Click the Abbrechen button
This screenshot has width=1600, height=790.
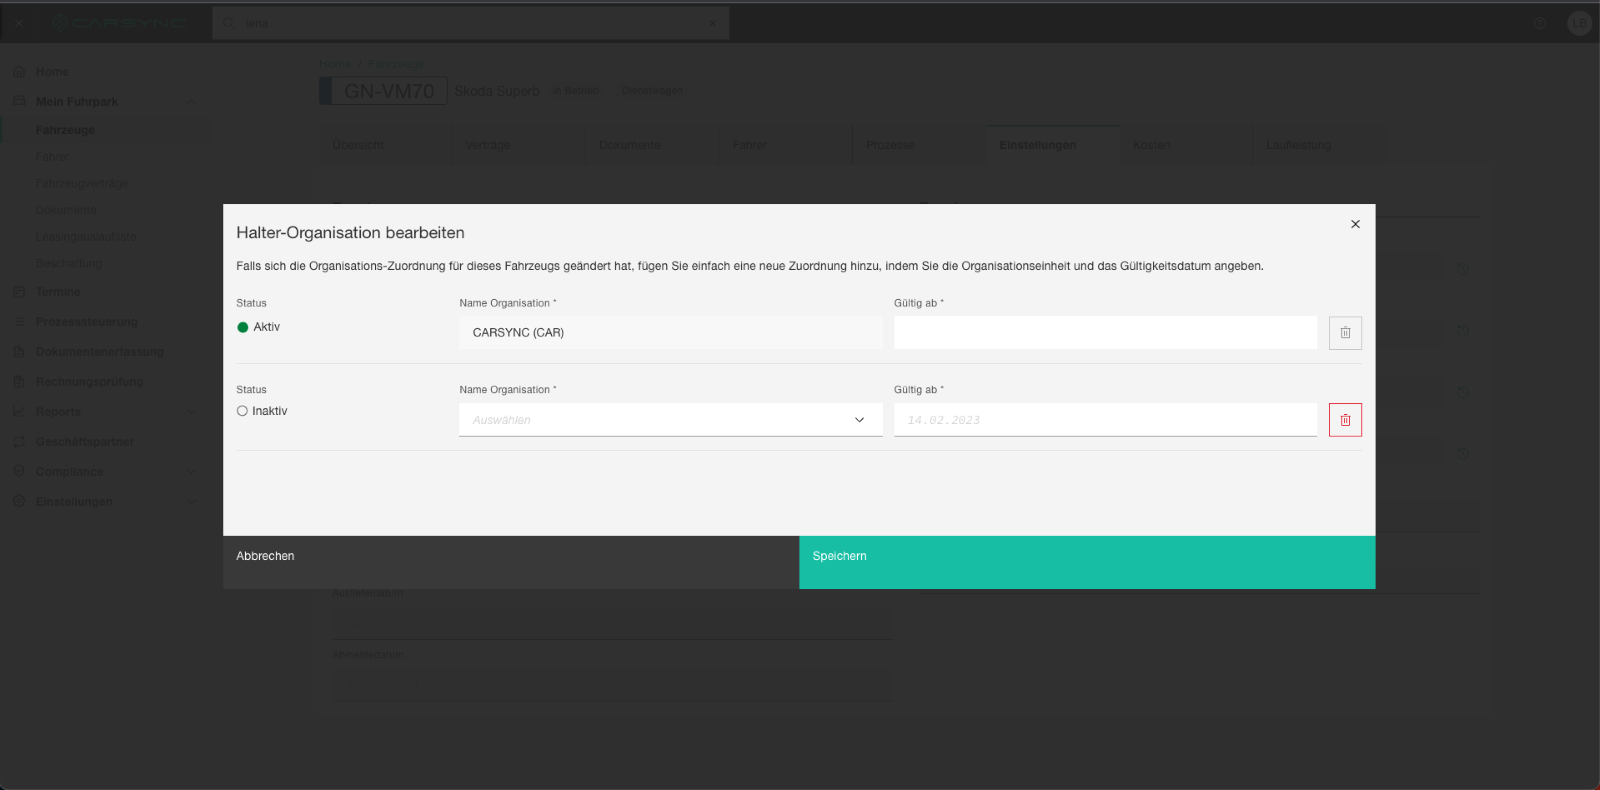pyautogui.click(x=511, y=562)
